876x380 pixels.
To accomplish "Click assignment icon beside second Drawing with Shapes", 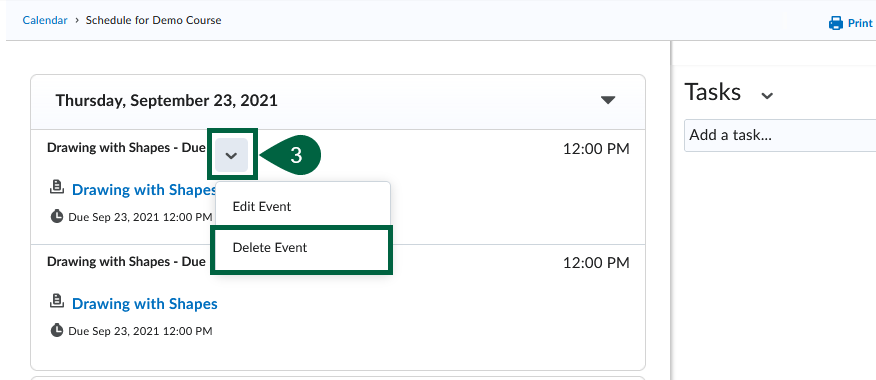I will [56, 302].
